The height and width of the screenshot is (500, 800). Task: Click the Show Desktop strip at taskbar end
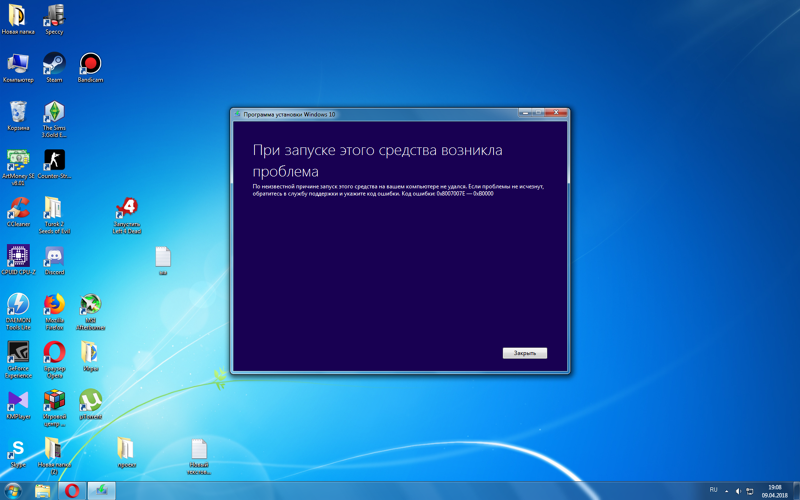pos(796,491)
